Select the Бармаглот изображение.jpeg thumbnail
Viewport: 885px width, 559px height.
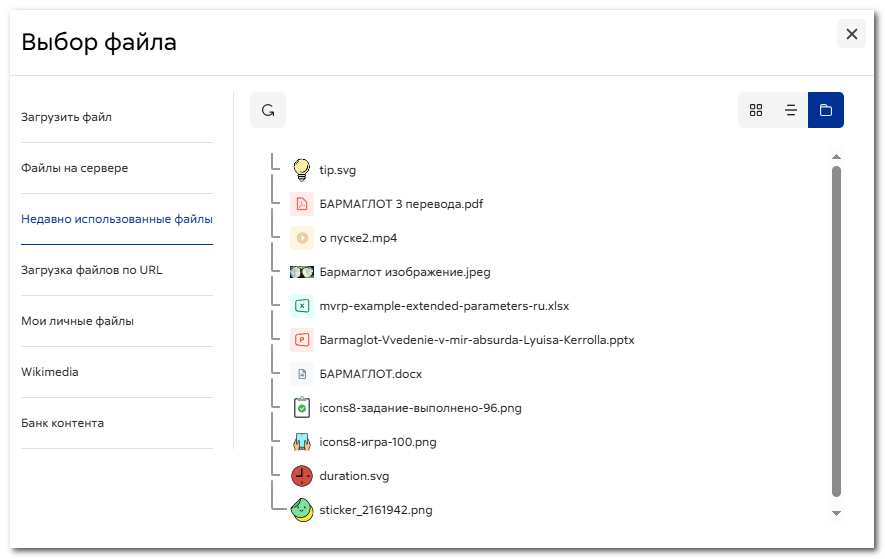point(302,272)
